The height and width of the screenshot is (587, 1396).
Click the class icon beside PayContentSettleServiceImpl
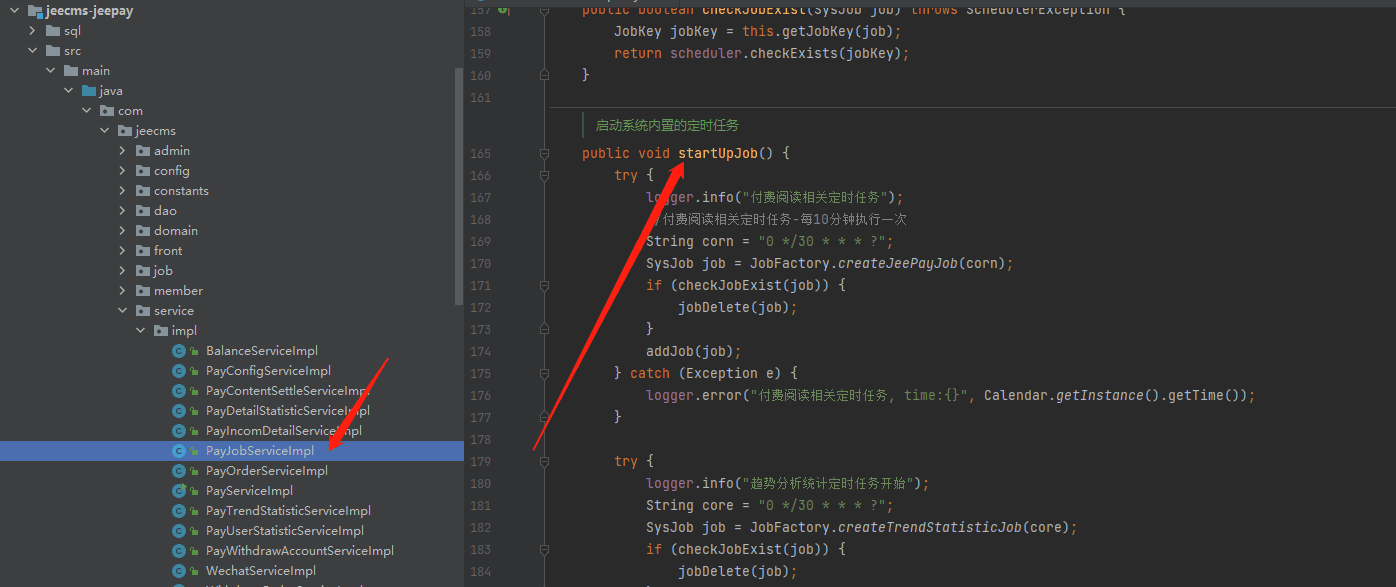[179, 391]
